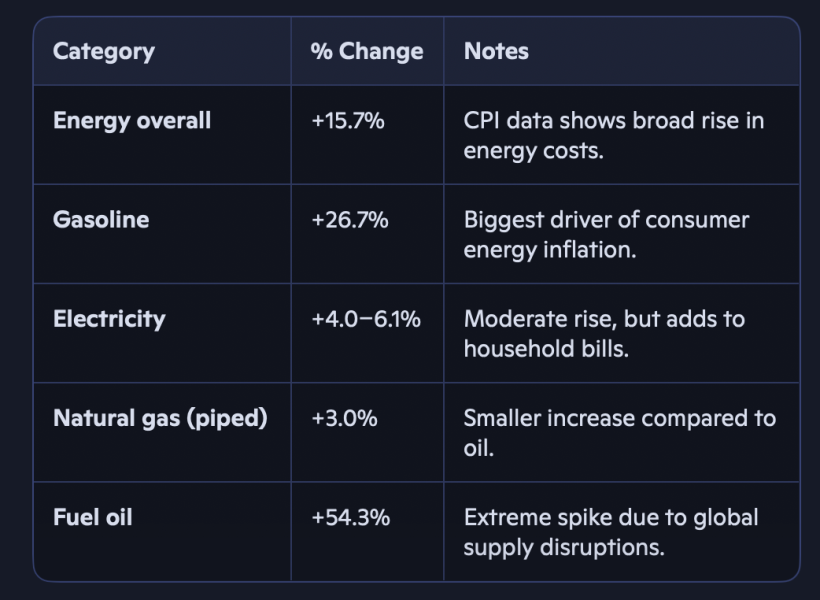Select the Energy overall row label

pos(132,121)
